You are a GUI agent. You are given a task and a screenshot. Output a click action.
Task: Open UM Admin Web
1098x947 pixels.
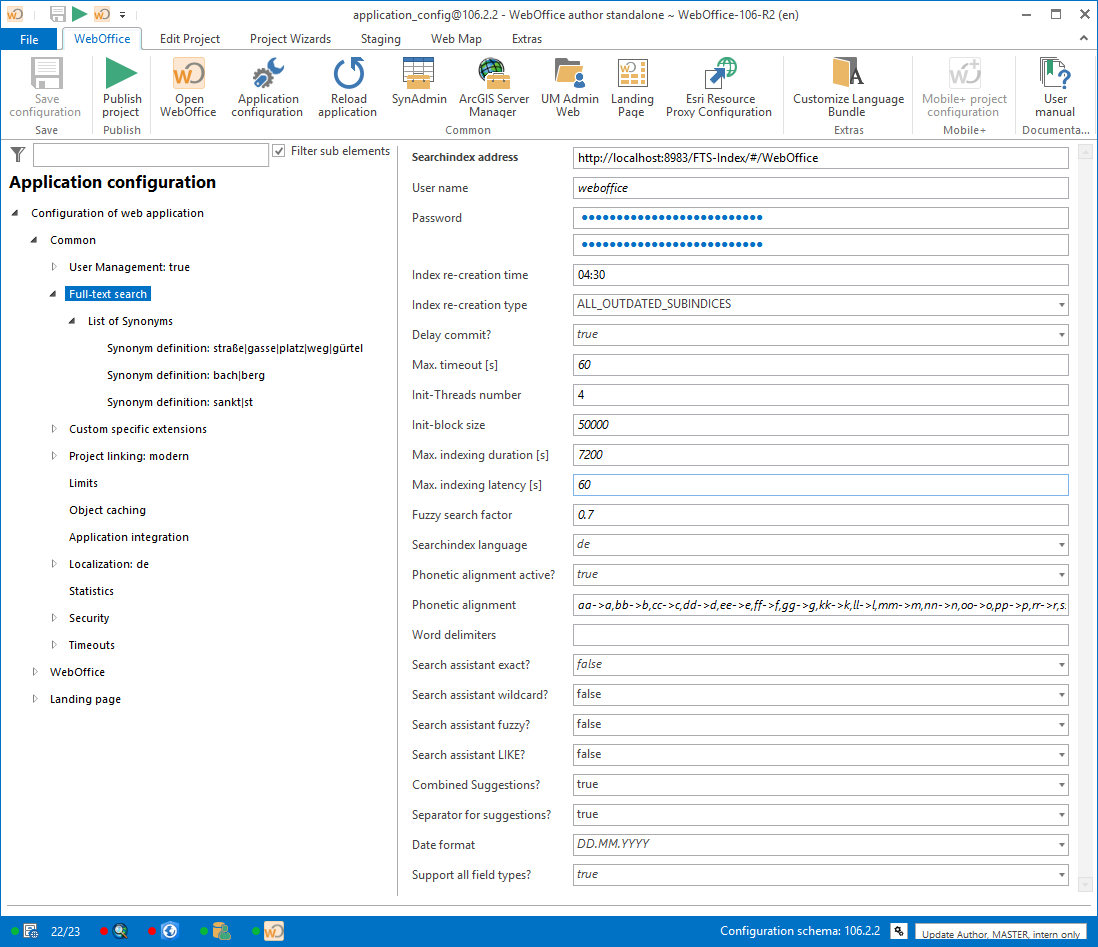tap(569, 86)
